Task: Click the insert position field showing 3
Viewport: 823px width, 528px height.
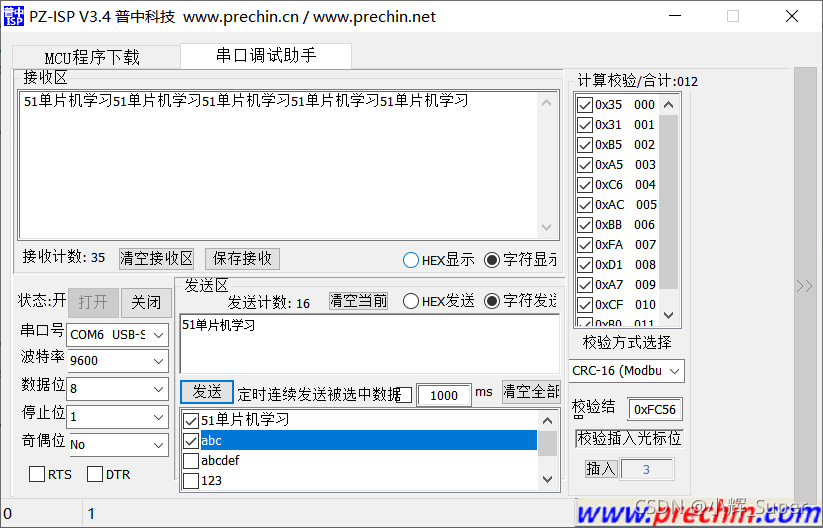Action: [x=647, y=469]
